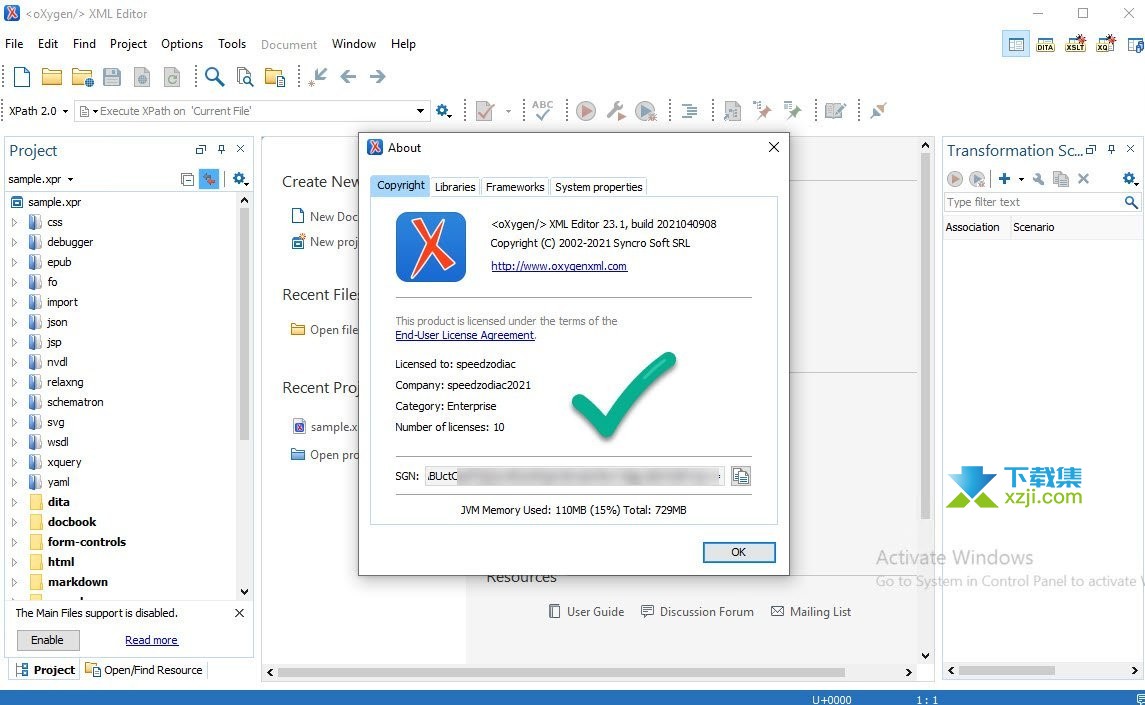Click the Enable button for Main Files support
1145x705 pixels.
[47, 640]
